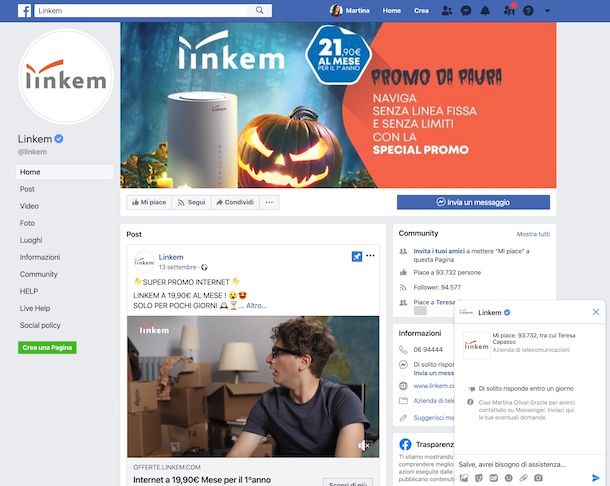610x486 pixels.
Task: Open Post section in sidebar
Action: pos(27,189)
